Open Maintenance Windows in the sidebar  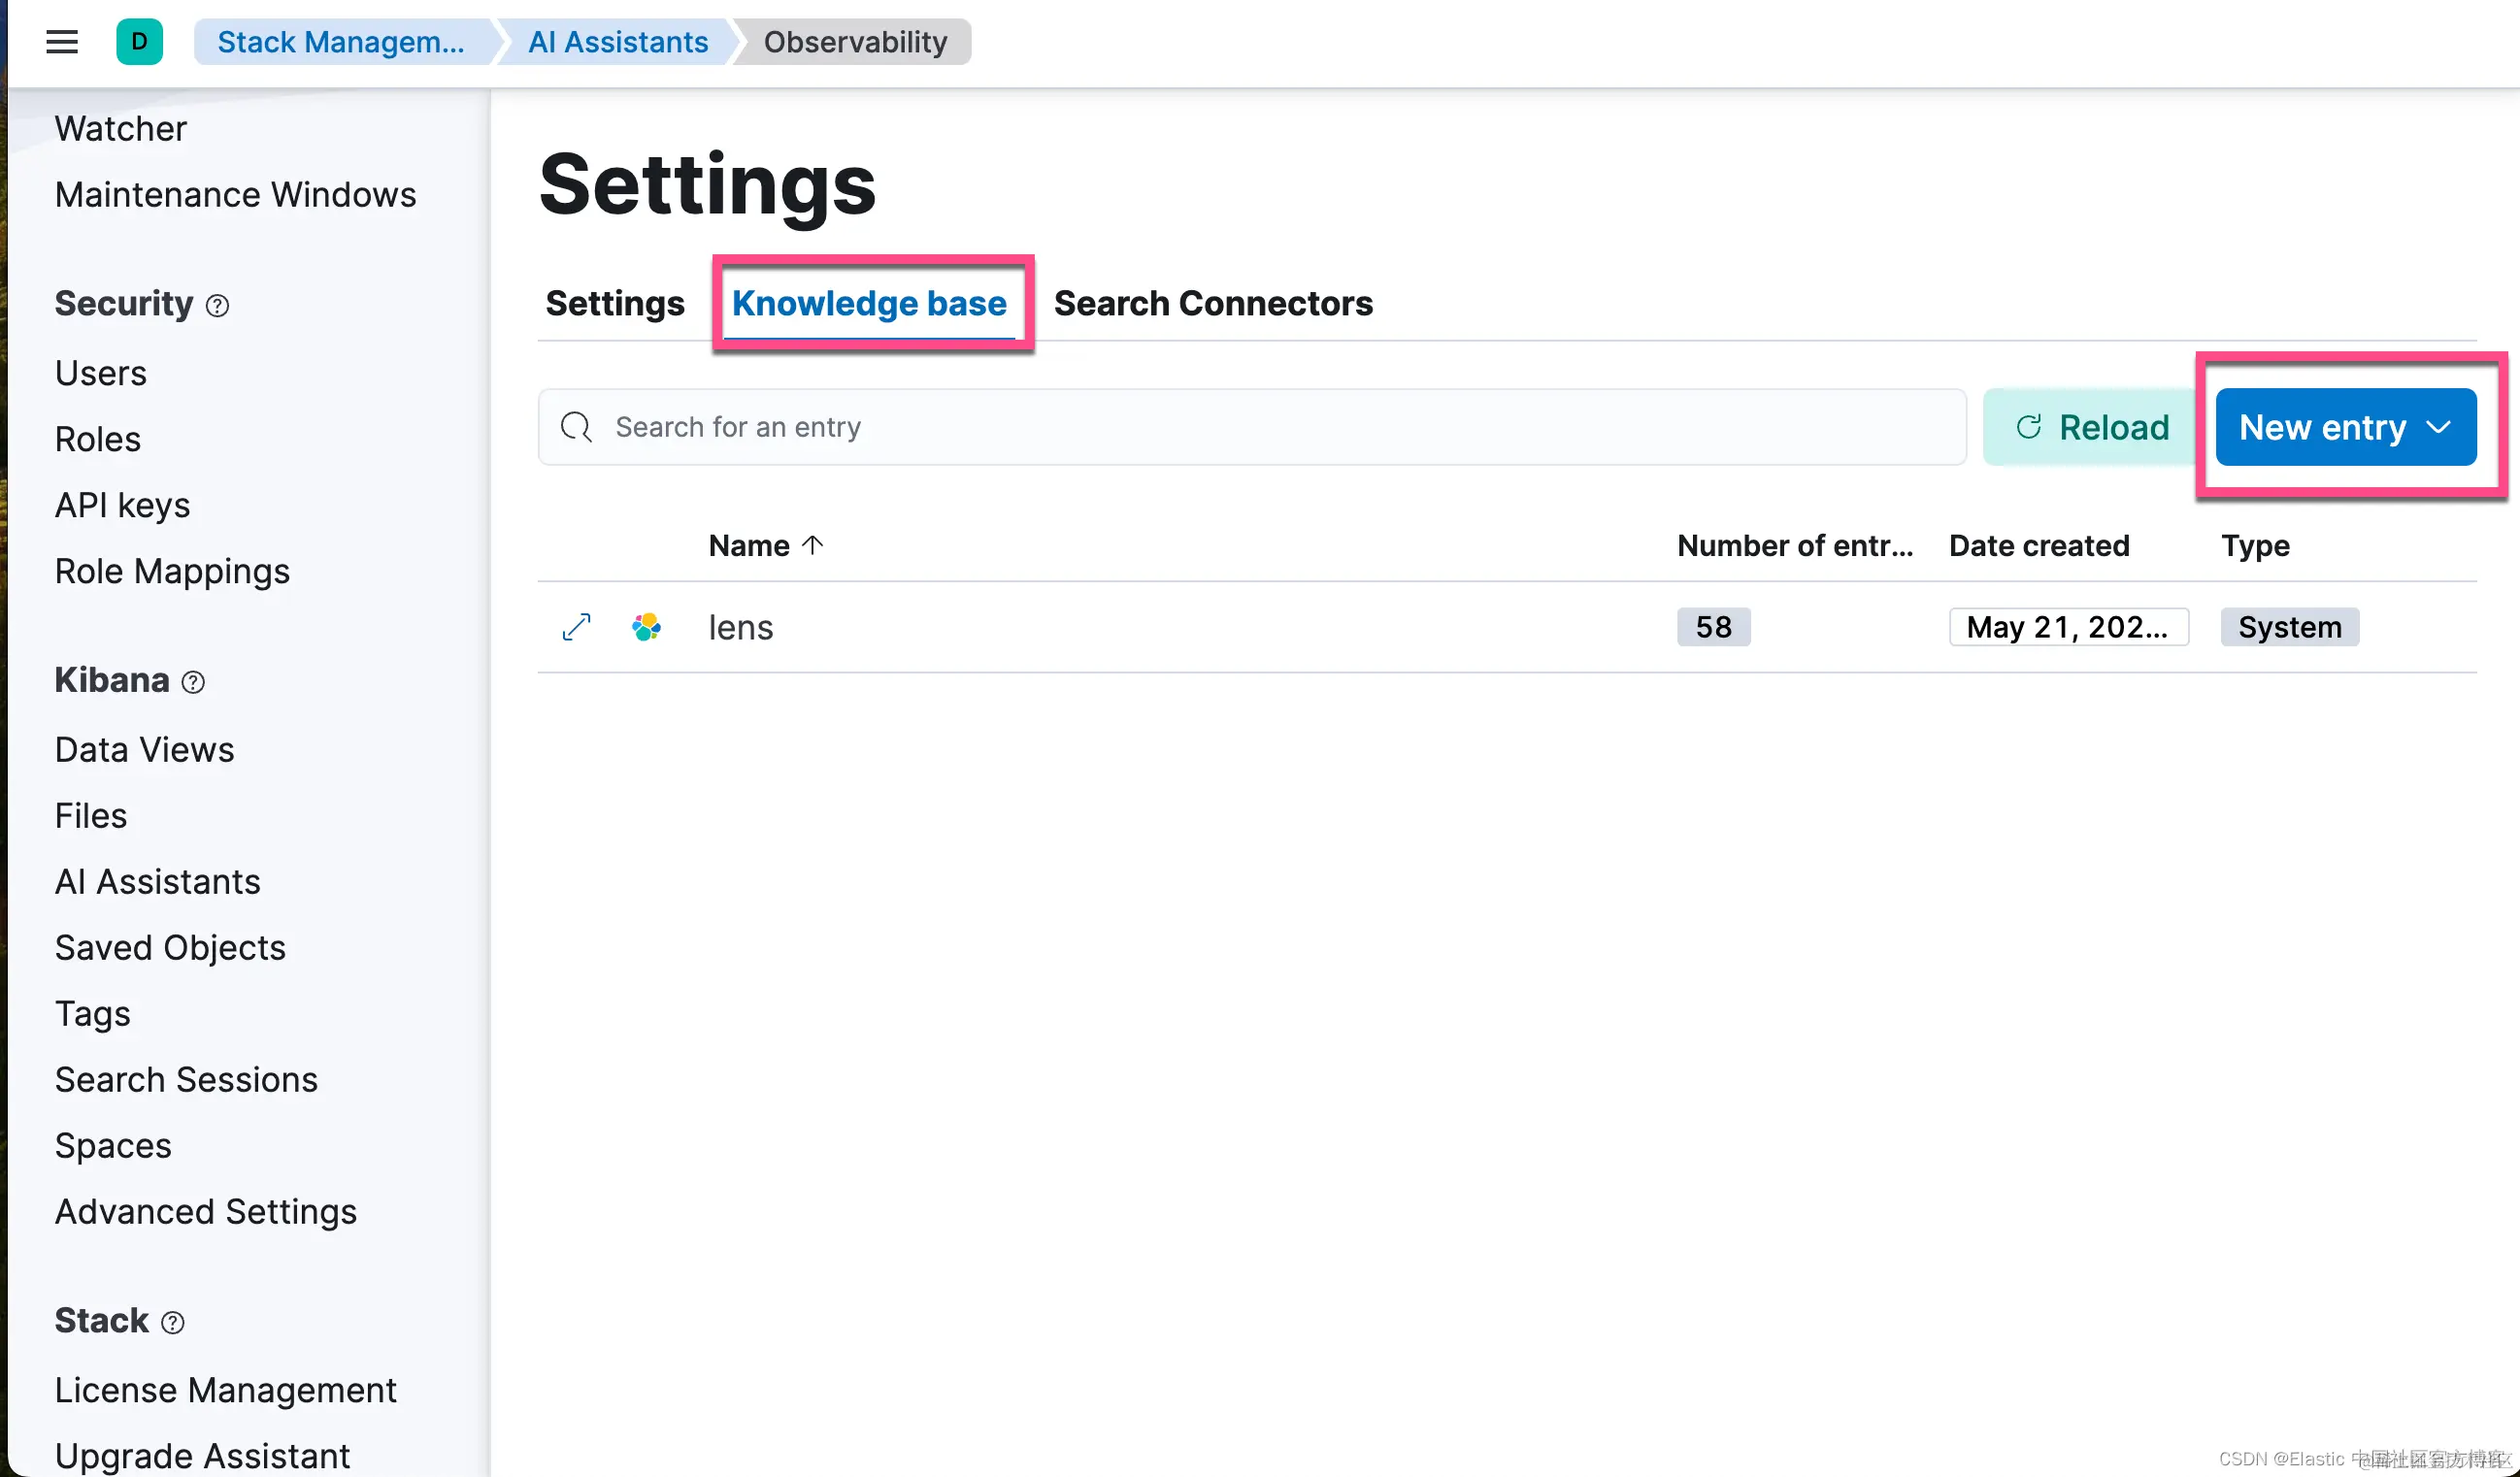click(235, 194)
